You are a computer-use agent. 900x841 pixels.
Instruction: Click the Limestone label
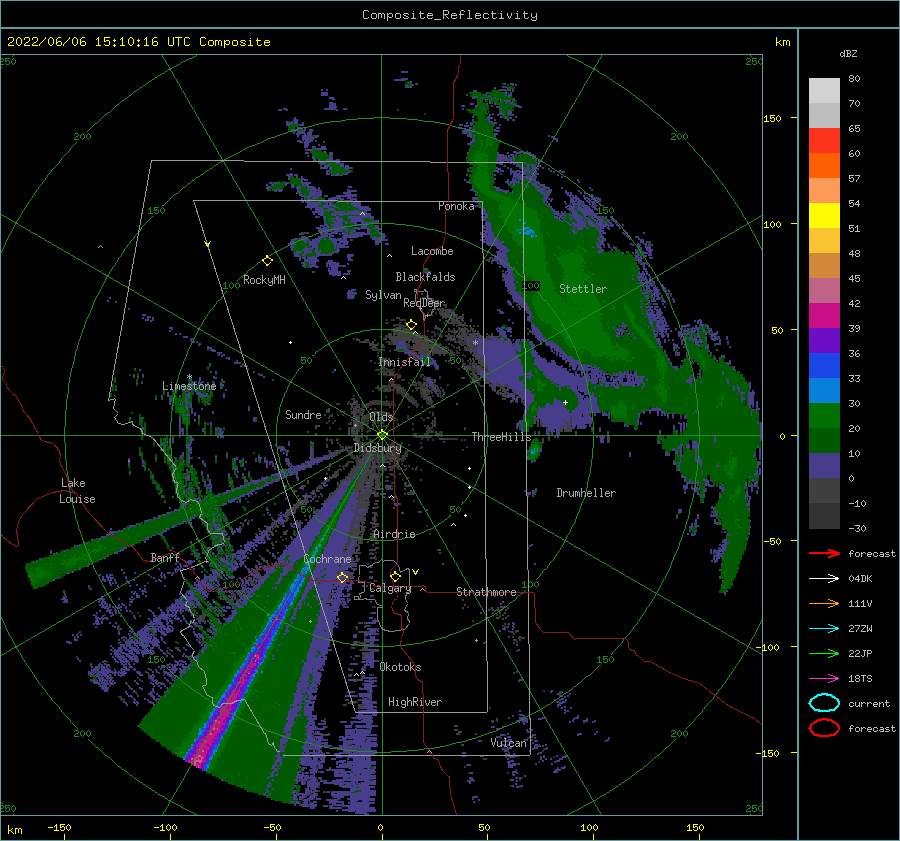[189, 386]
